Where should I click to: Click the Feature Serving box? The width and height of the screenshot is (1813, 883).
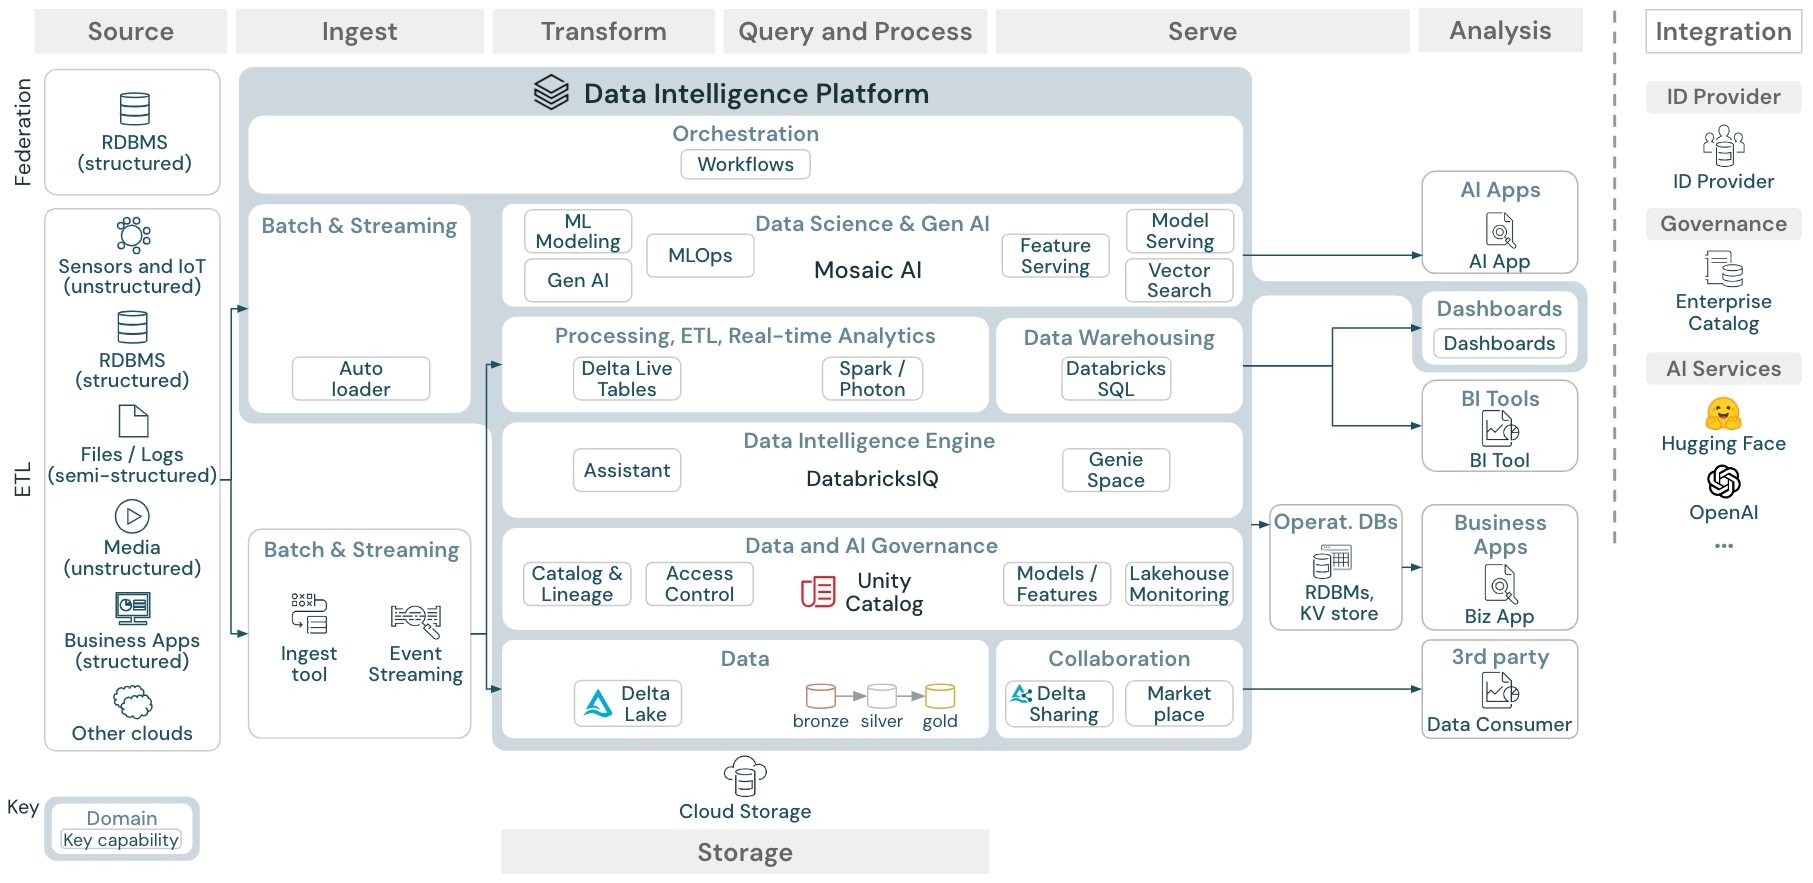[1055, 255]
